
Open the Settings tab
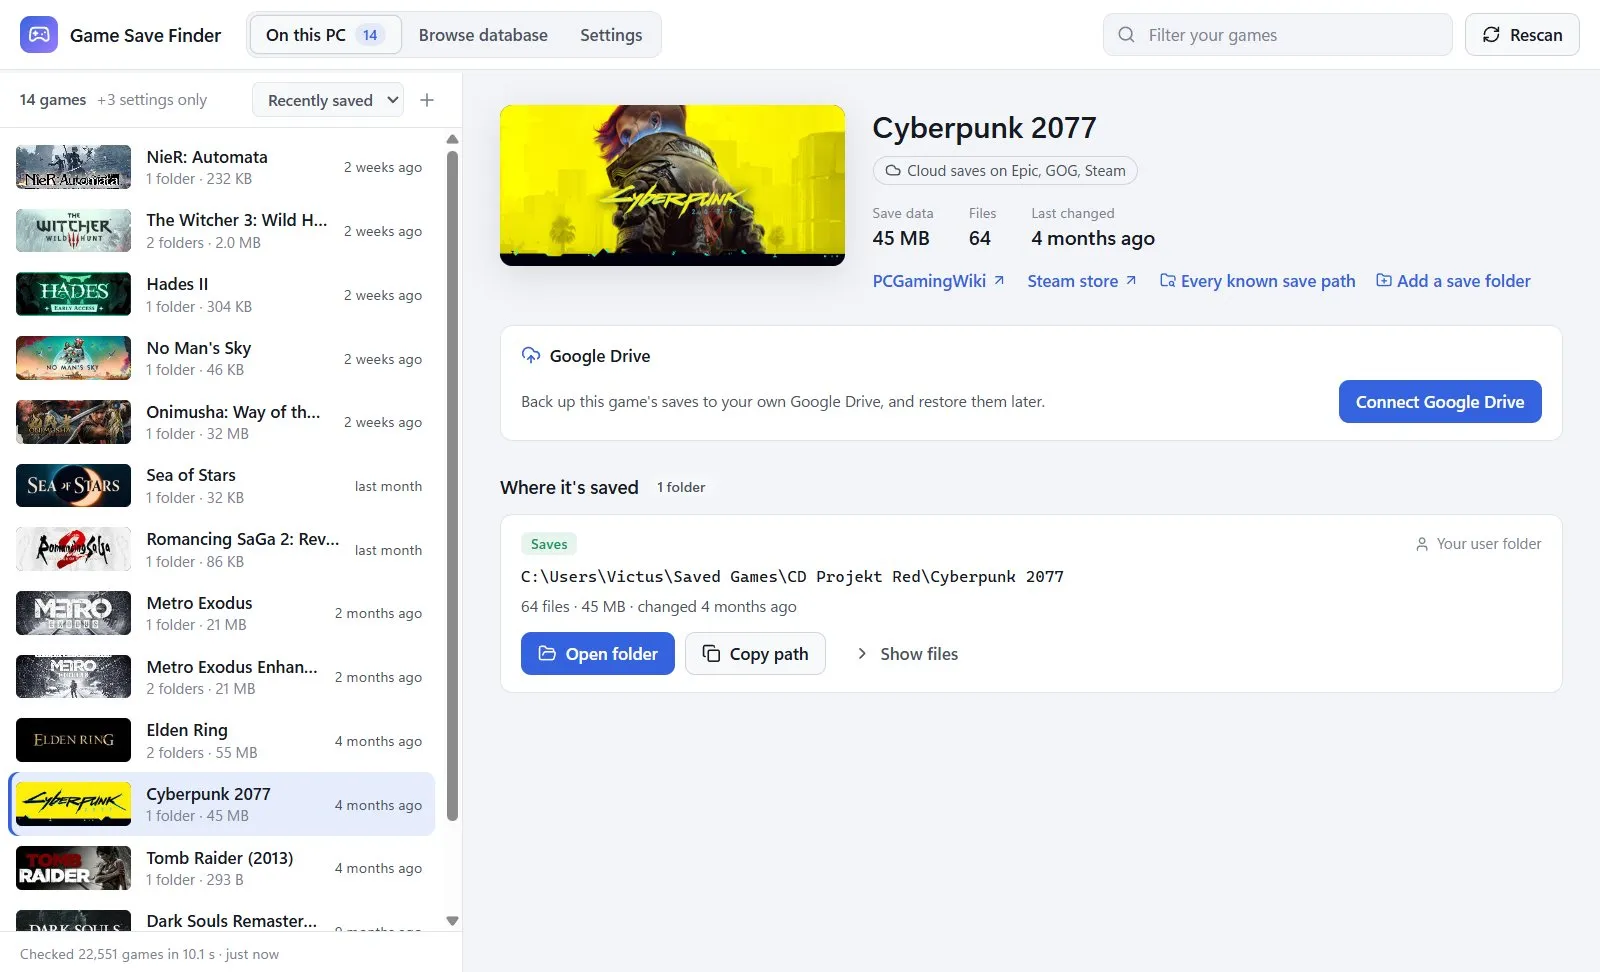[611, 35]
